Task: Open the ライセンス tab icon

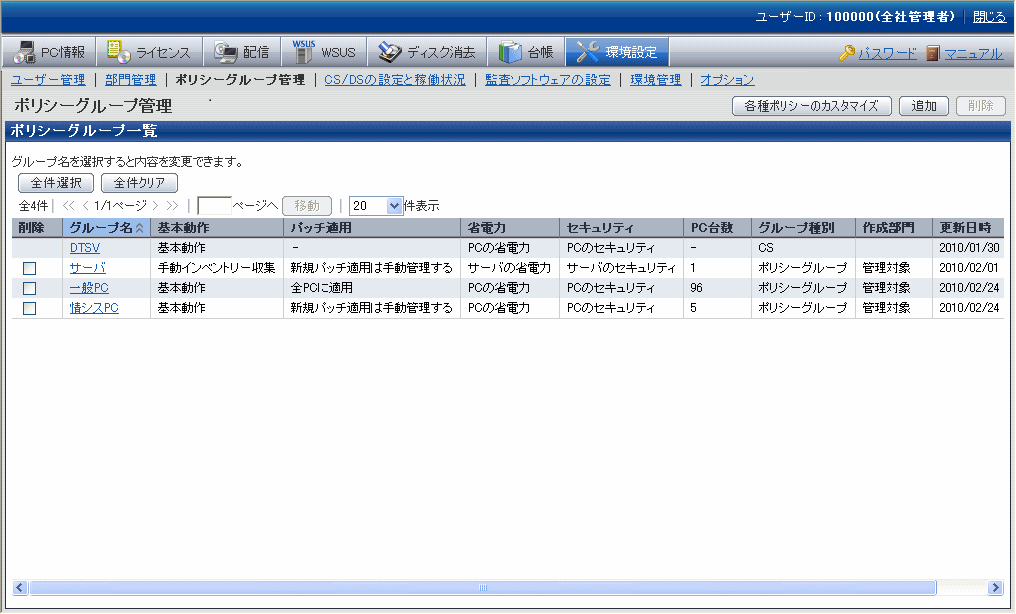Action: (118, 52)
